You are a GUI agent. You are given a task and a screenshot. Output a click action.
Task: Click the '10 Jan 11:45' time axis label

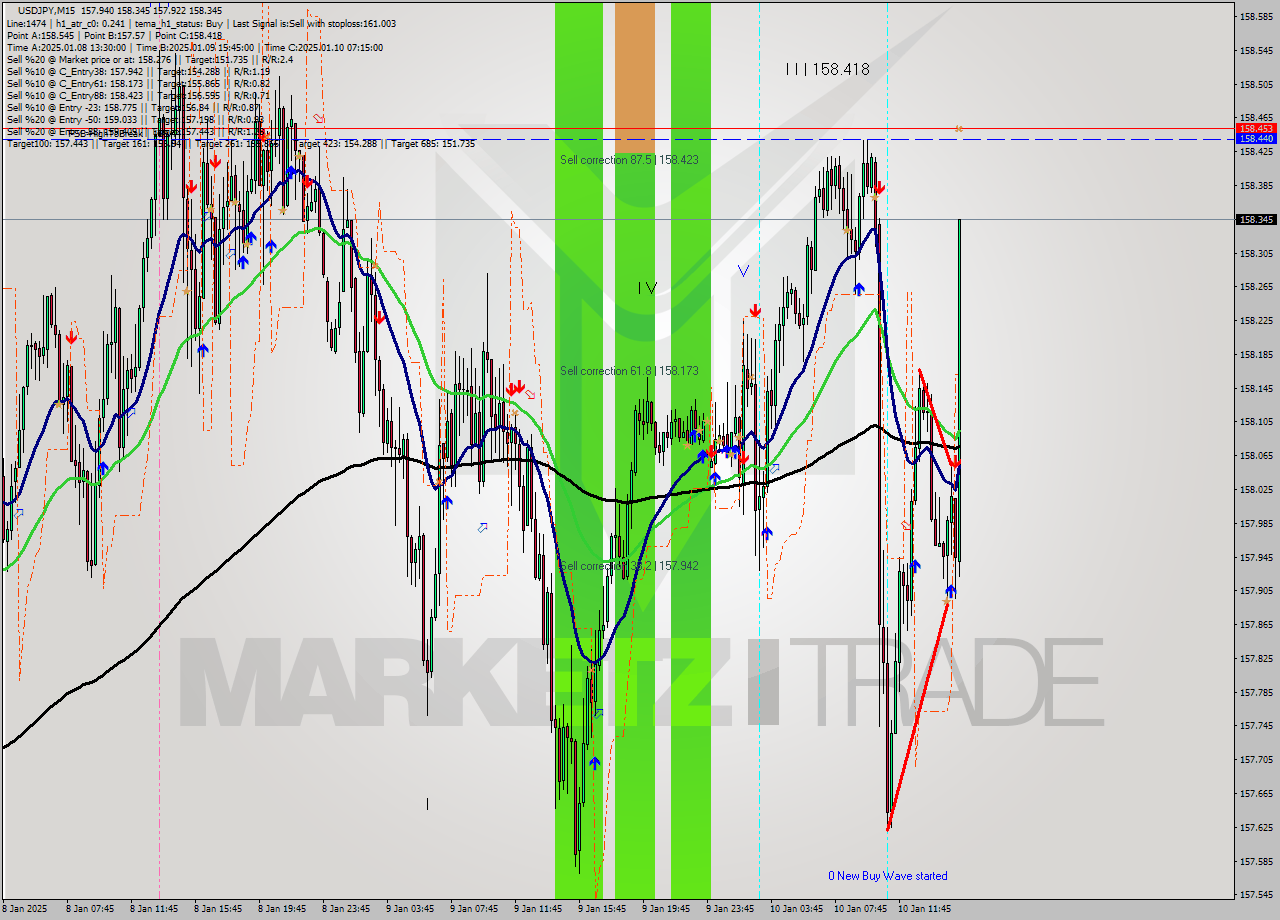(924, 909)
